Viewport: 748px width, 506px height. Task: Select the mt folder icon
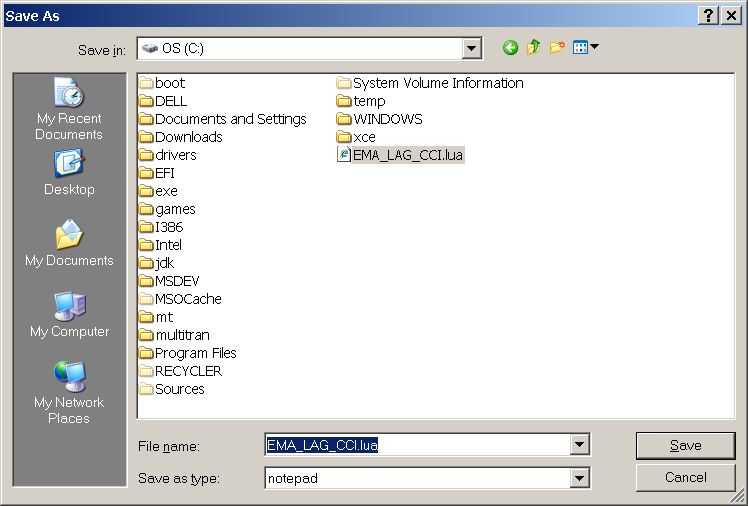click(x=146, y=317)
